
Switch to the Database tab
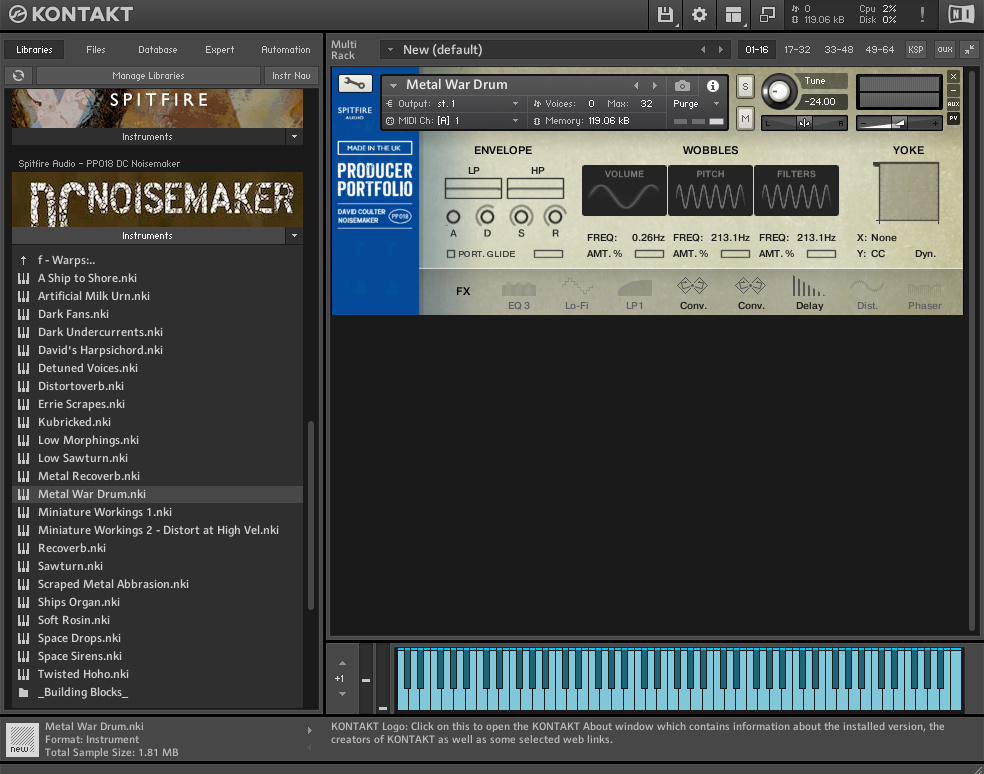pyautogui.click(x=158, y=50)
